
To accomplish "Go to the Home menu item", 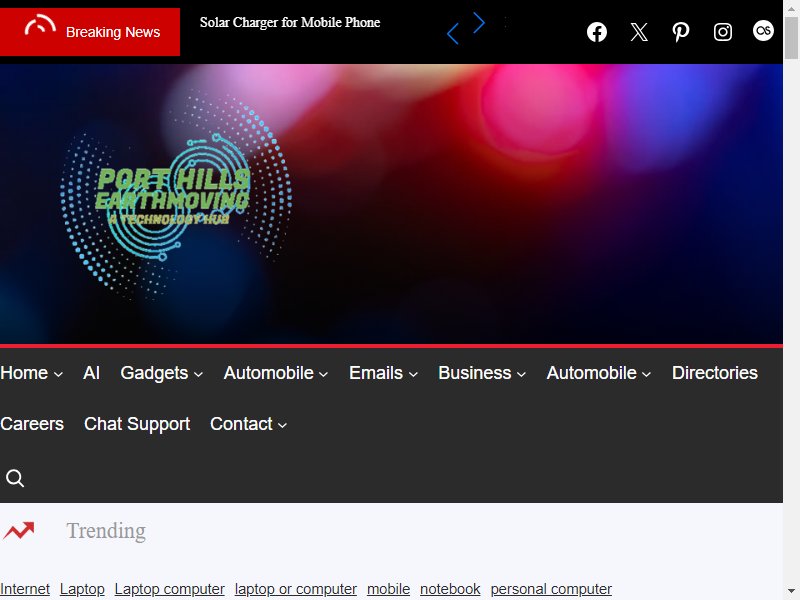I will pos(24,373).
